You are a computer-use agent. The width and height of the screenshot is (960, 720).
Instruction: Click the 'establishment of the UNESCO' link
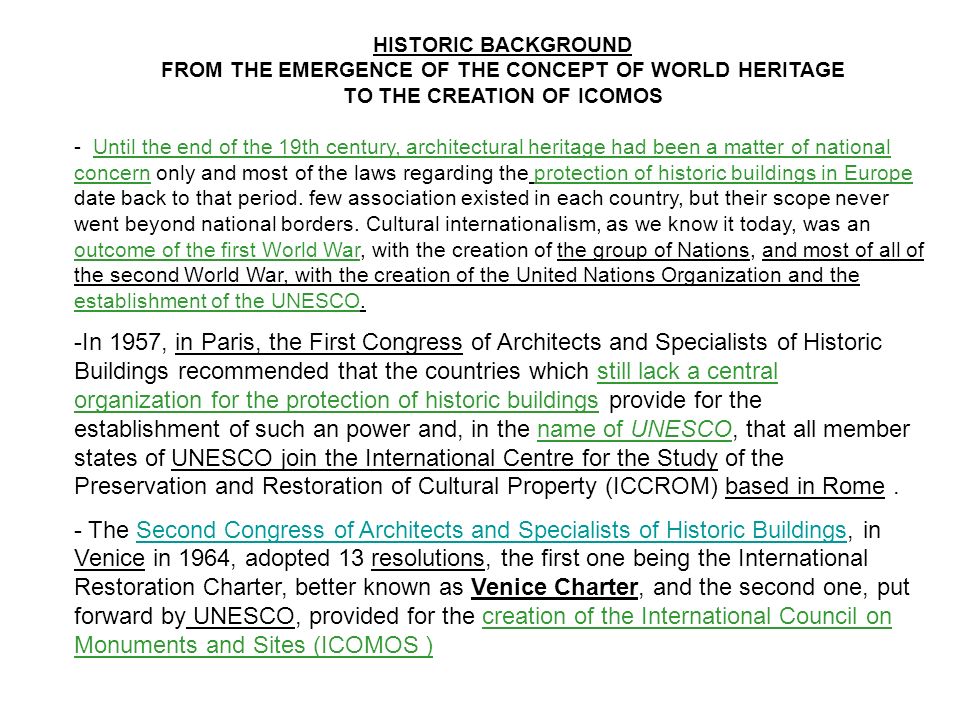pos(217,301)
